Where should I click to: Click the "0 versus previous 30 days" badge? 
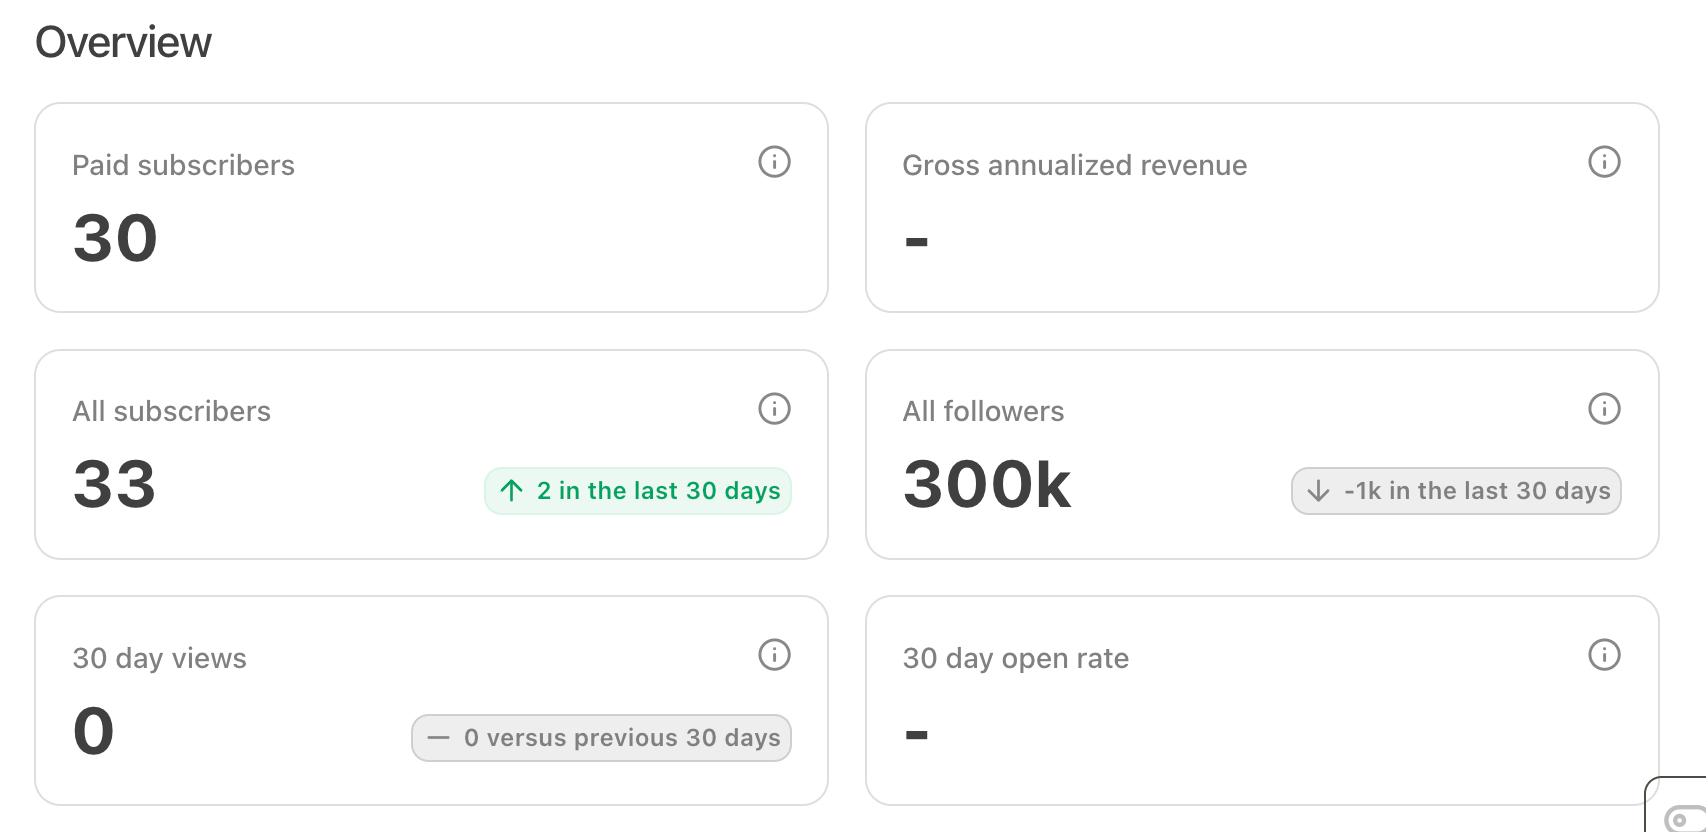point(601,738)
